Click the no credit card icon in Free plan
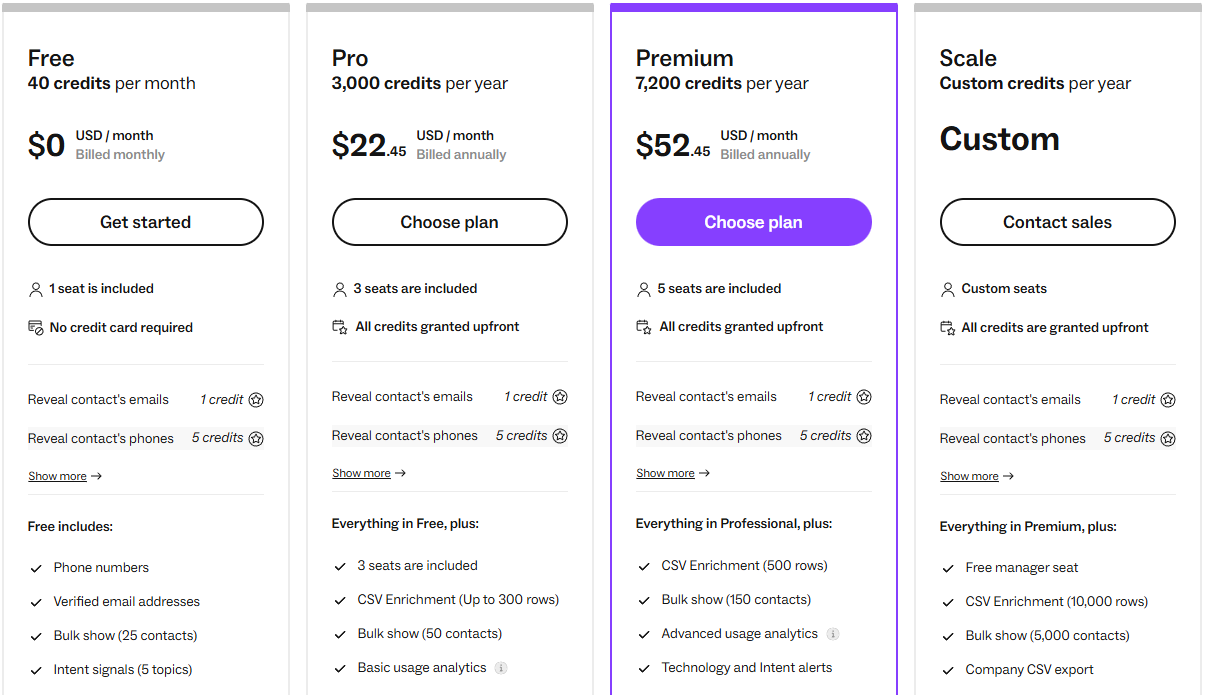This screenshot has width=1205, height=695. point(36,328)
